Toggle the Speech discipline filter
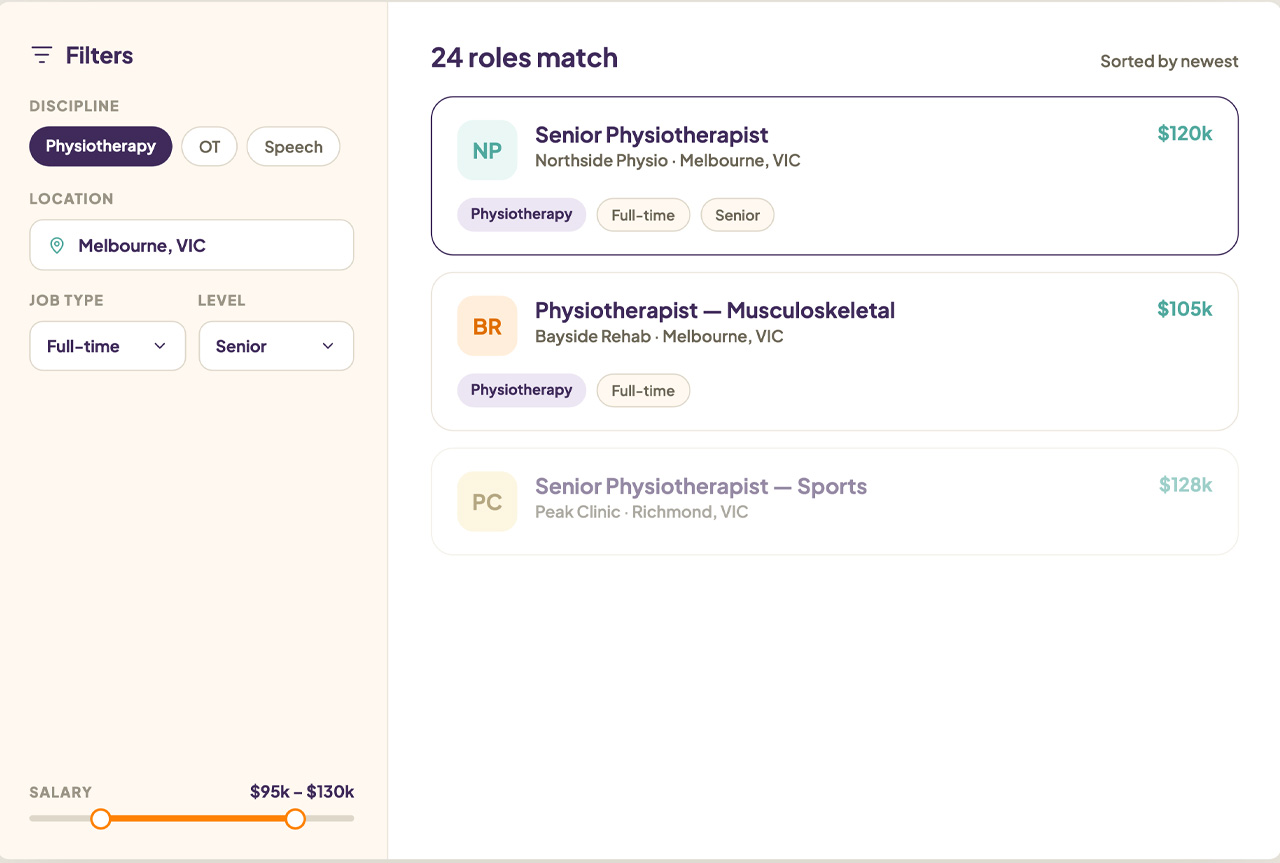The height and width of the screenshot is (863, 1280). point(293,146)
